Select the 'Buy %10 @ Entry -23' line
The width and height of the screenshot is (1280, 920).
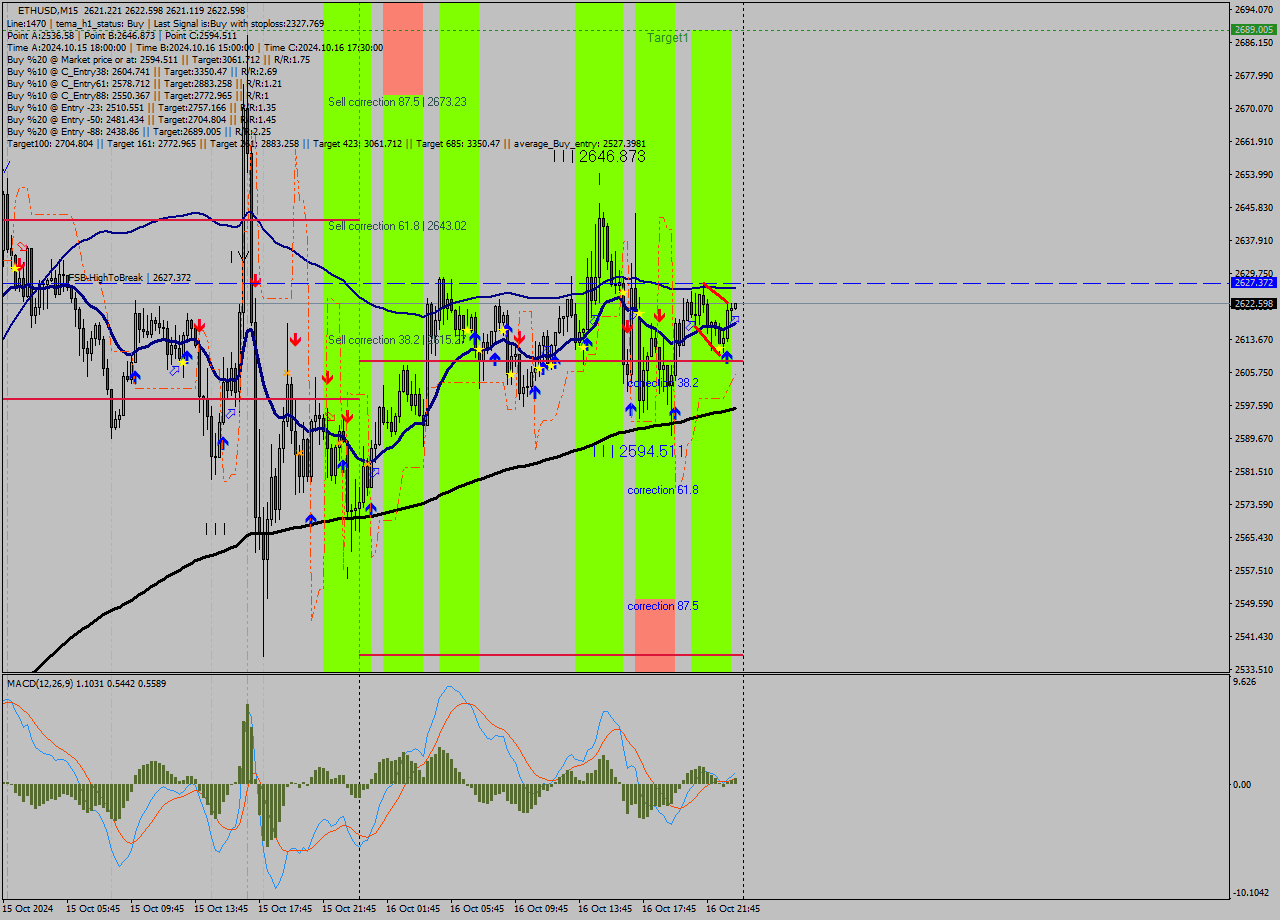[141, 107]
